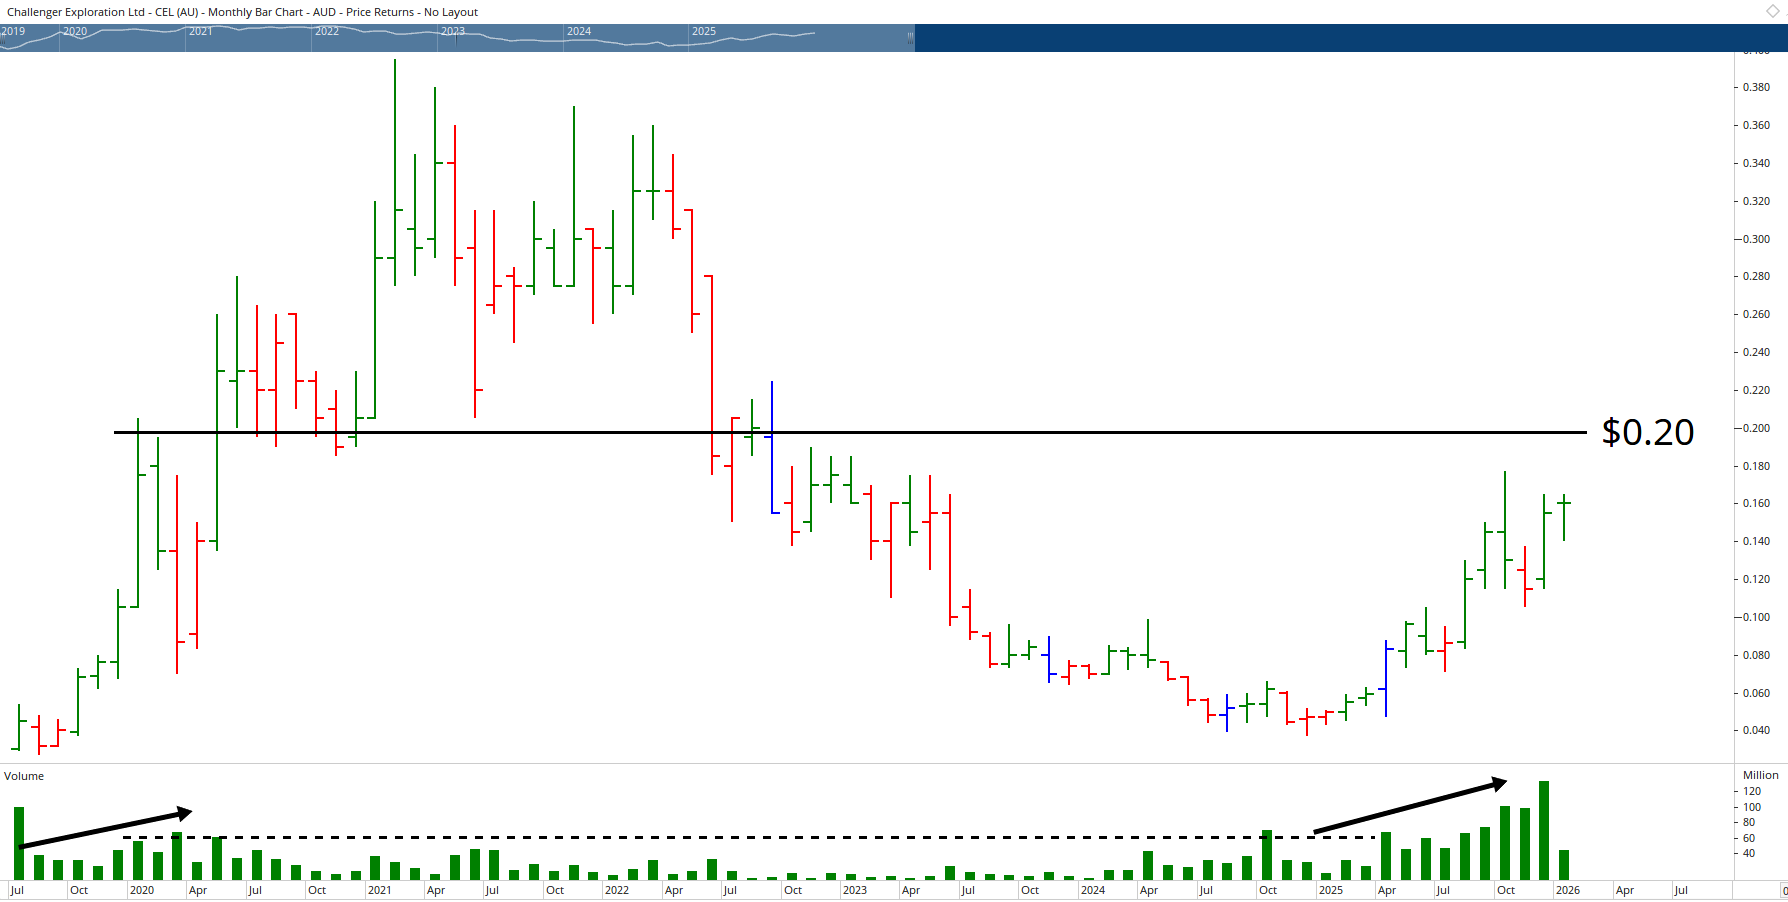
Task: Expand the 2025 section of the navigator
Action: click(x=707, y=31)
